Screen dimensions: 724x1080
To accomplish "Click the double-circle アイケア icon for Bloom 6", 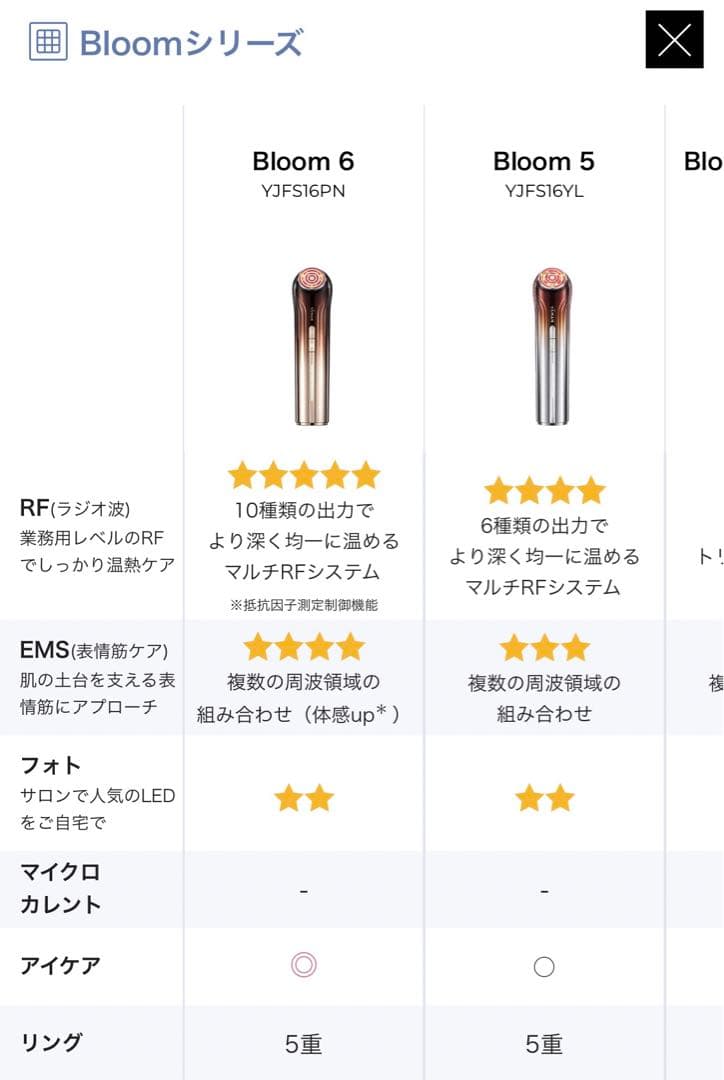I will tap(304, 965).
